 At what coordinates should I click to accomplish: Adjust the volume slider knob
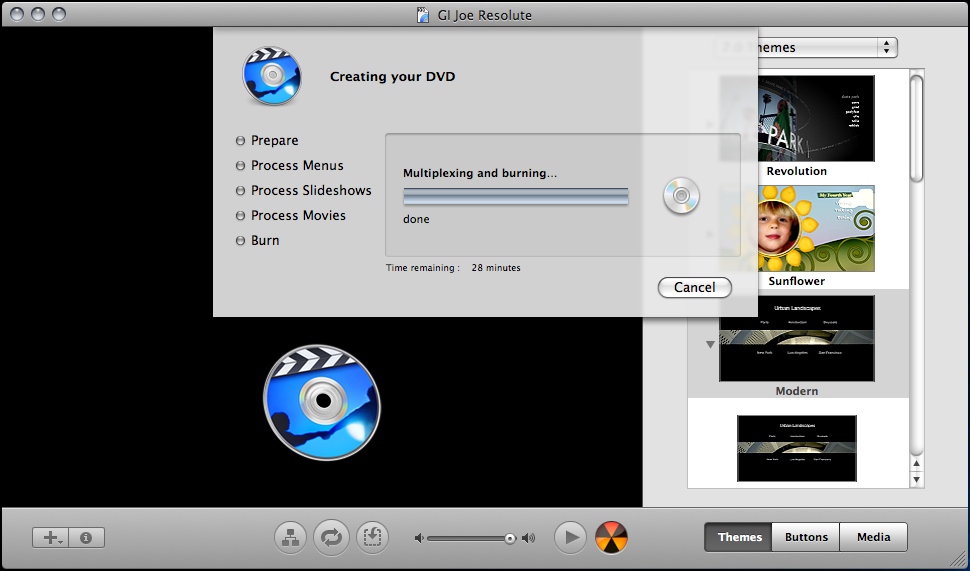510,539
